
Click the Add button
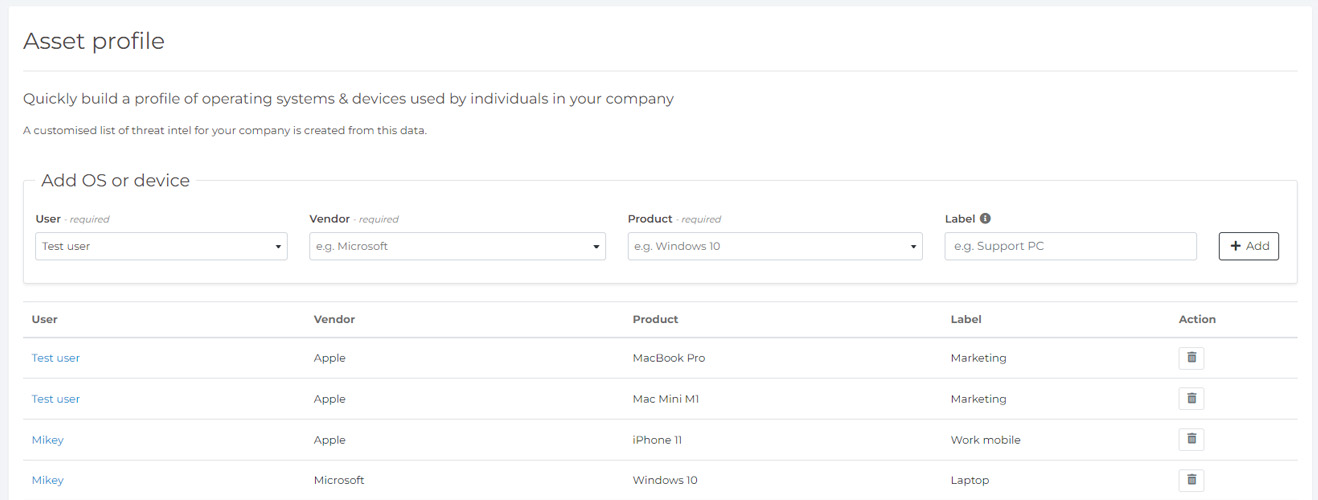pos(1248,246)
